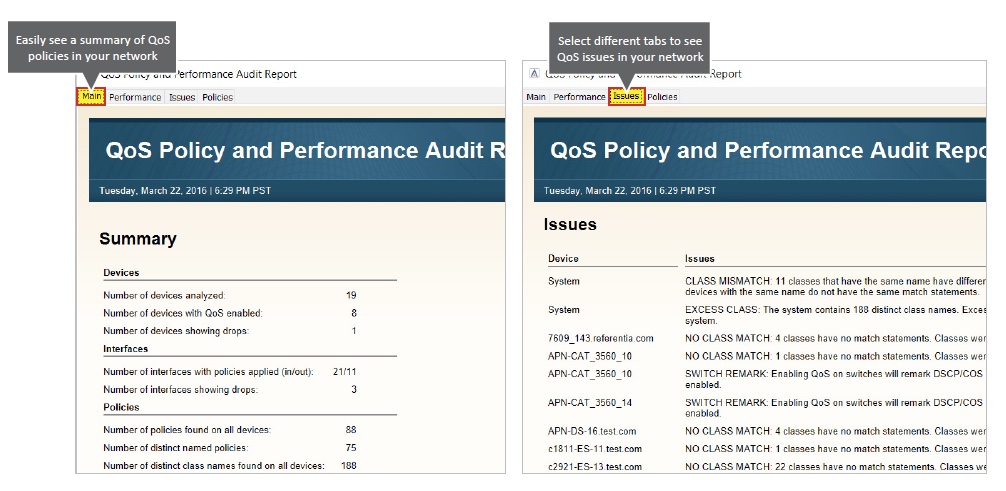Click the c1811-ES-11.test.com device entry
1006x491 pixels.
point(595,449)
